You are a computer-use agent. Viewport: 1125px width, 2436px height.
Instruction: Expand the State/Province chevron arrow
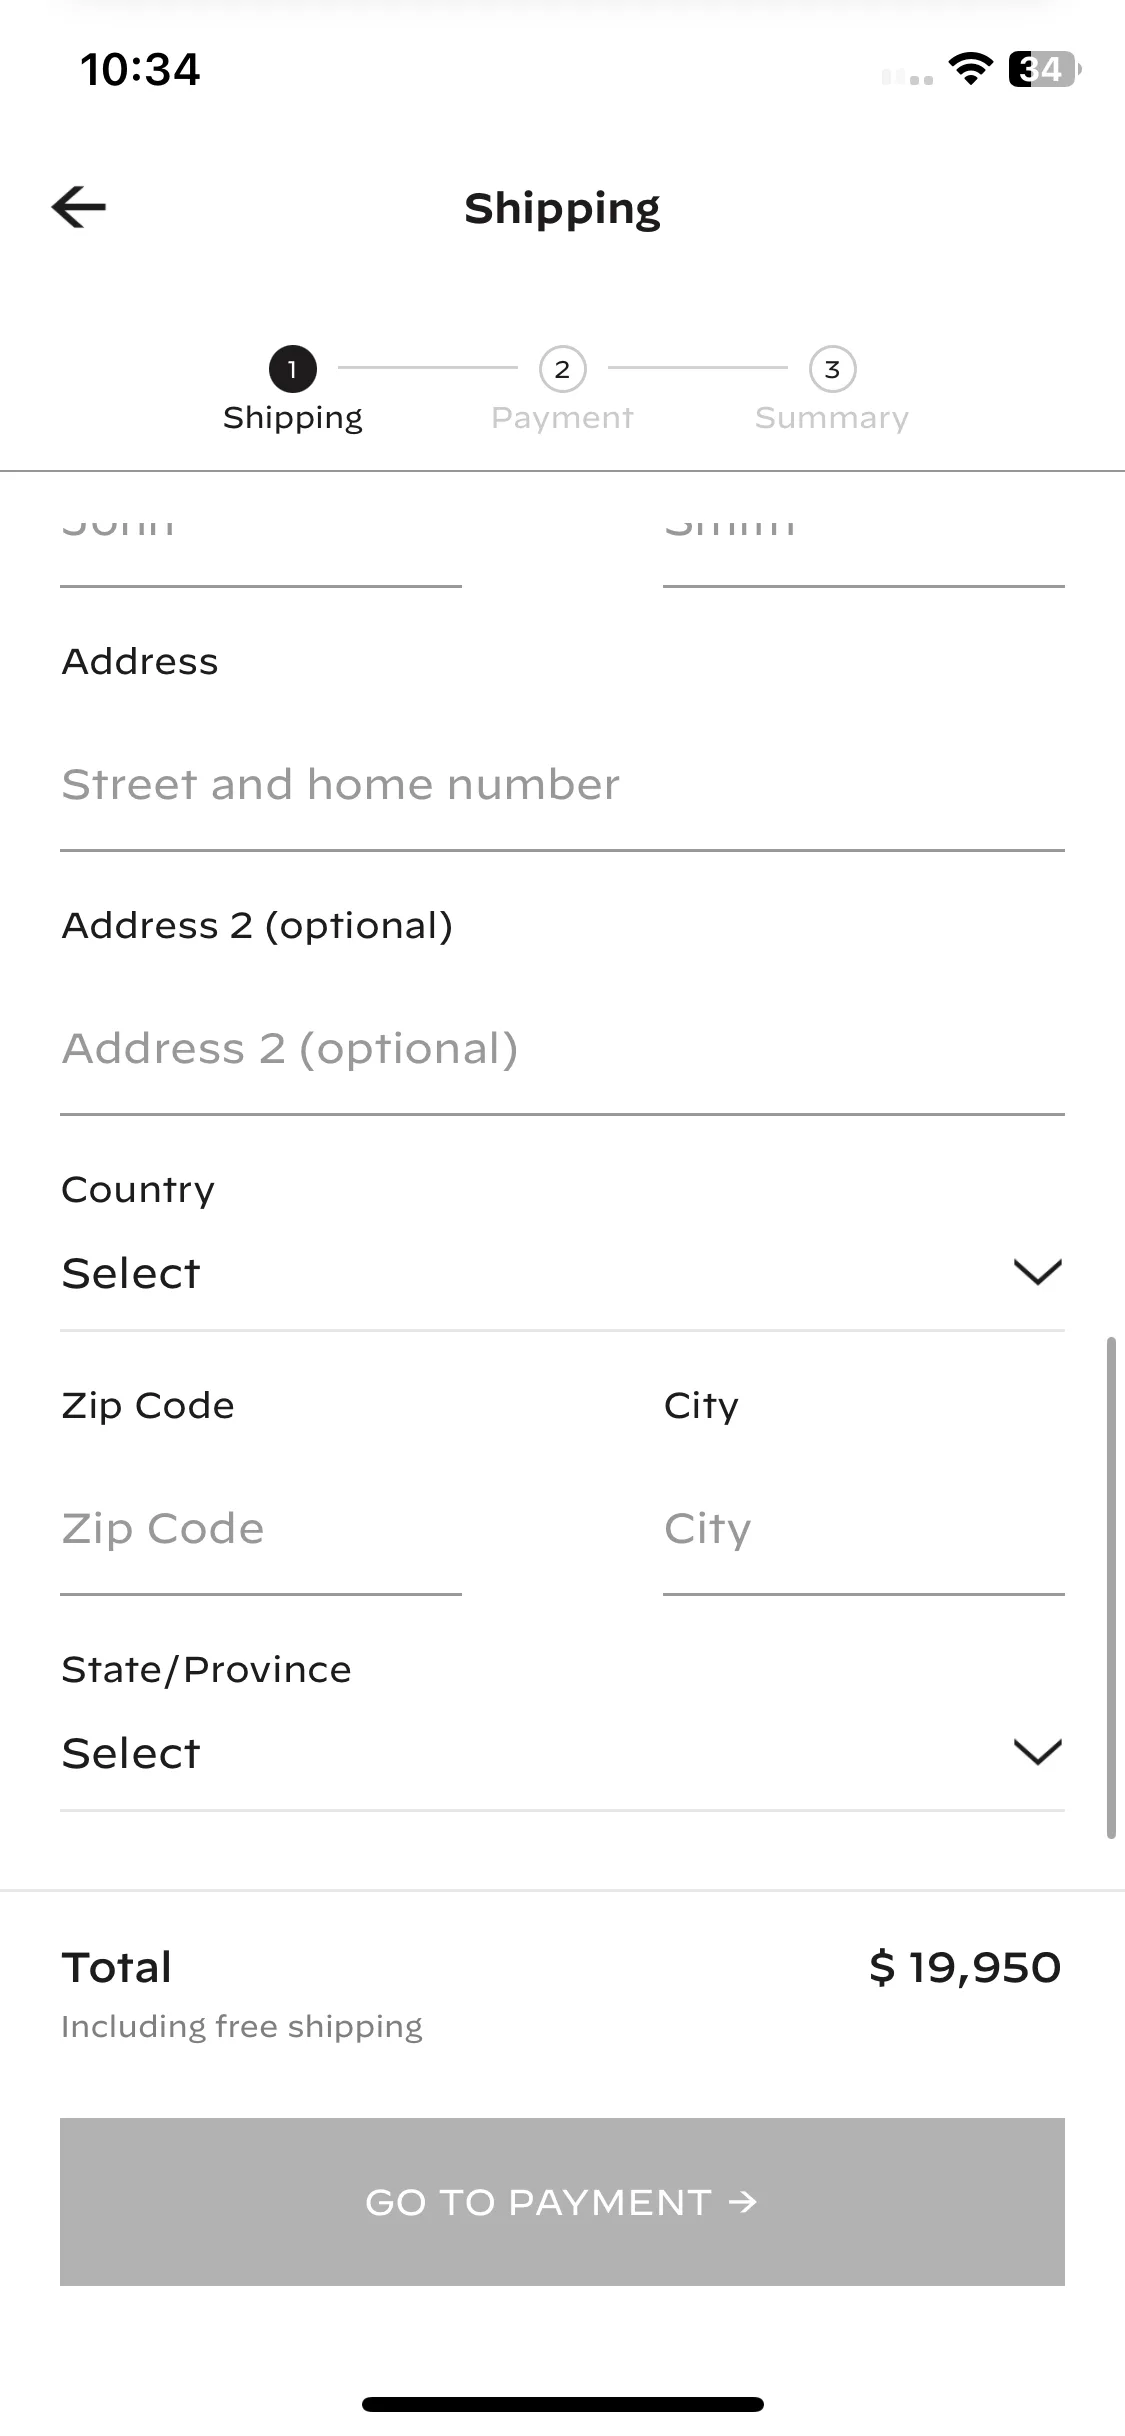click(x=1037, y=1752)
